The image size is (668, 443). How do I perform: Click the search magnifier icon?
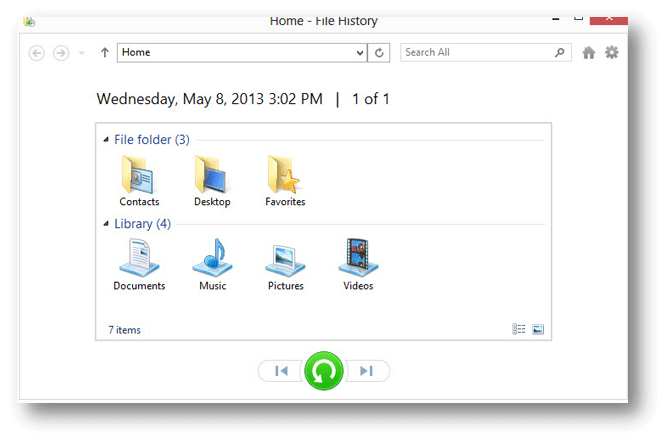click(x=560, y=52)
